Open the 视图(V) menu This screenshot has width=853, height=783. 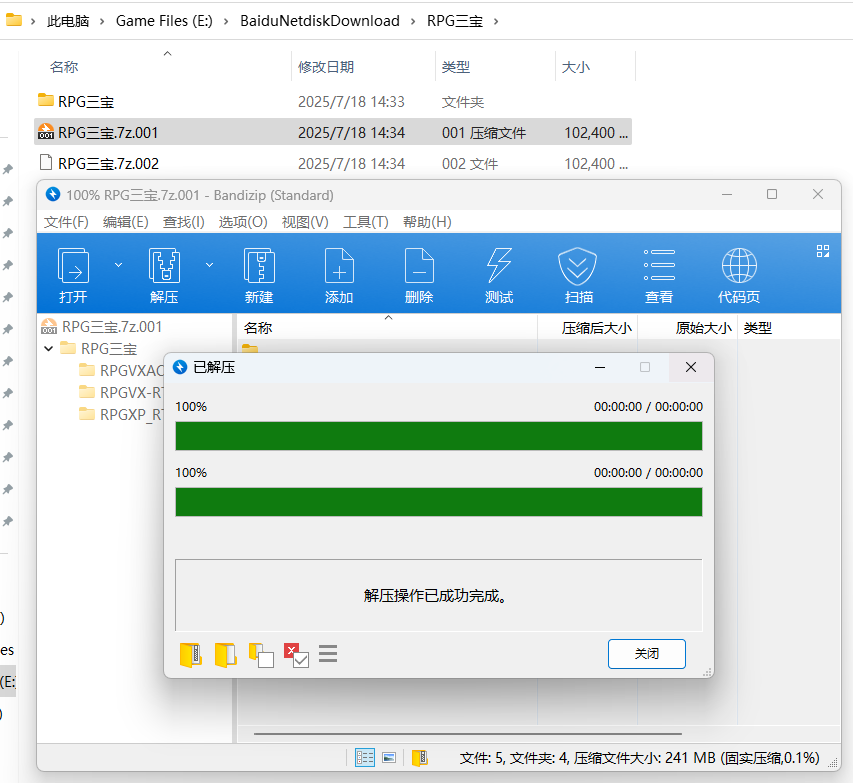305,222
